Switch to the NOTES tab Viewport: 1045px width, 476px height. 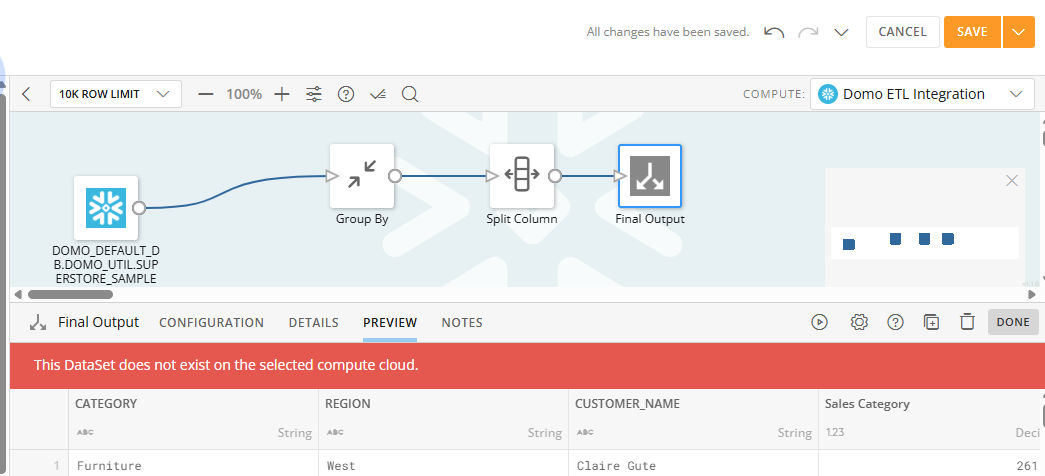(x=462, y=323)
